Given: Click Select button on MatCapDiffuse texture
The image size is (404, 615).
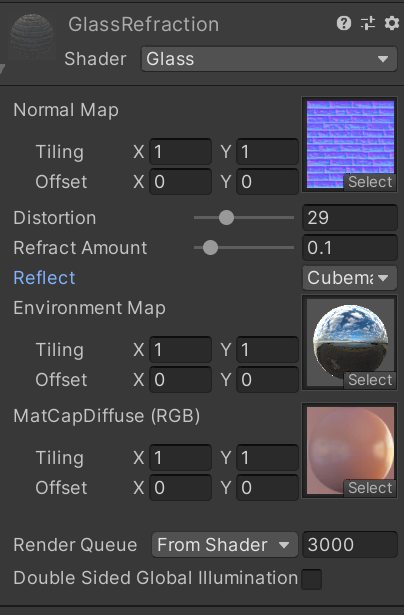Looking at the screenshot, I should click(370, 488).
